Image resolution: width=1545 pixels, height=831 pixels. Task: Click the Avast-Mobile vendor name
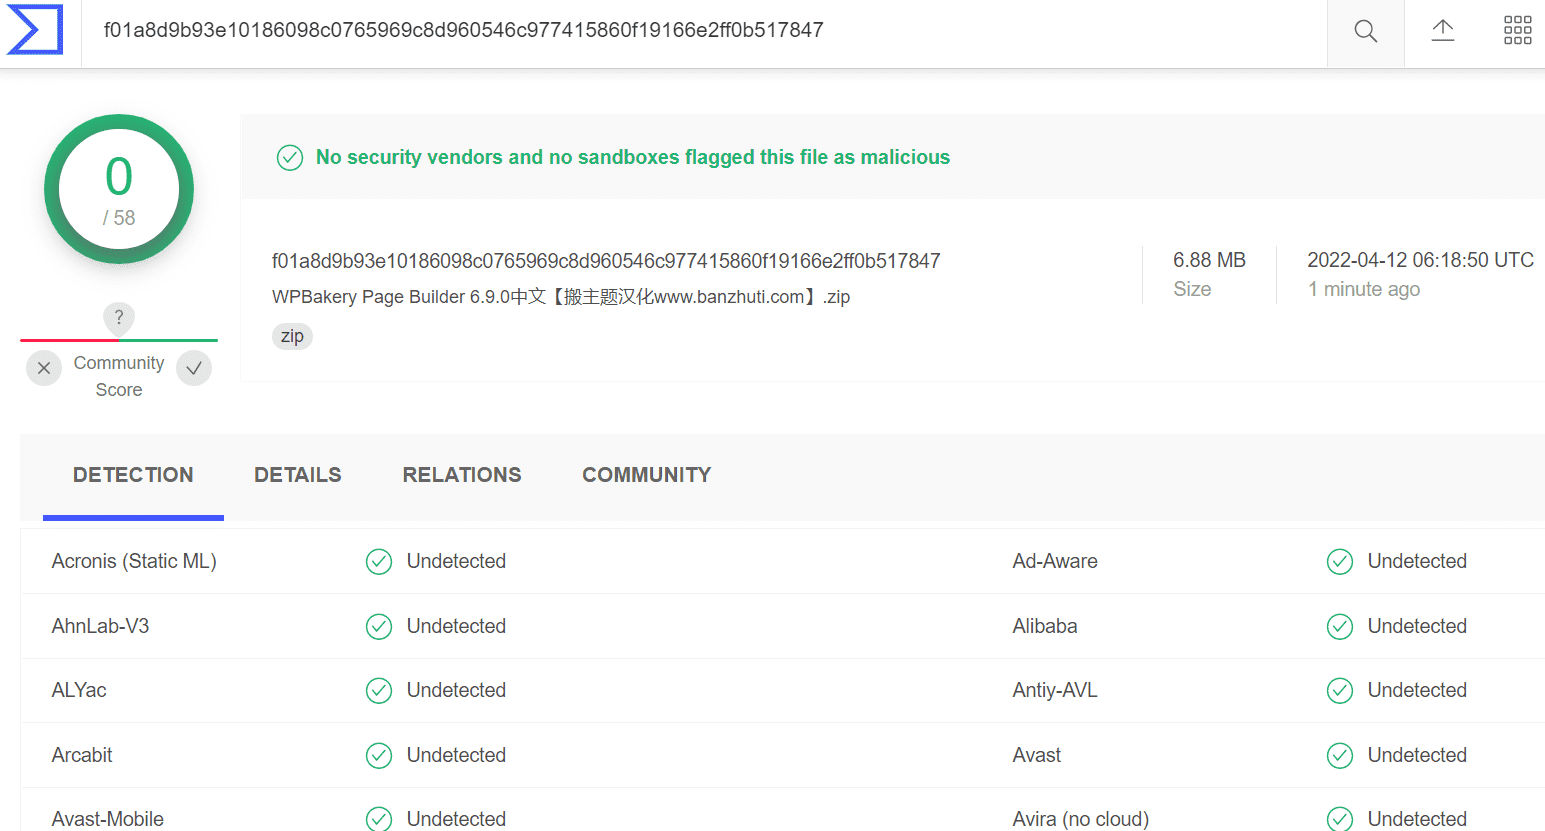pos(108,819)
